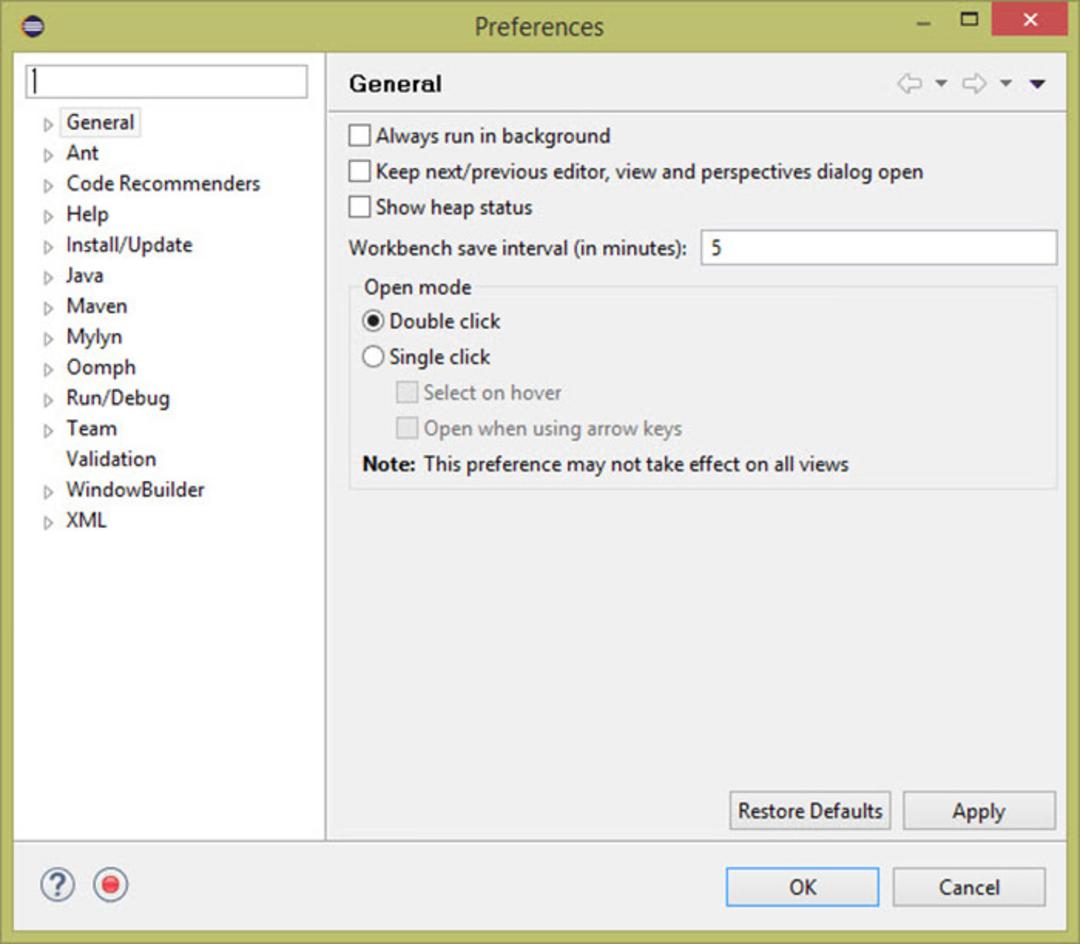This screenshot has height=944, width=1080.
Task: Open forward history dropdown arrow
Action: [1006, 83]
